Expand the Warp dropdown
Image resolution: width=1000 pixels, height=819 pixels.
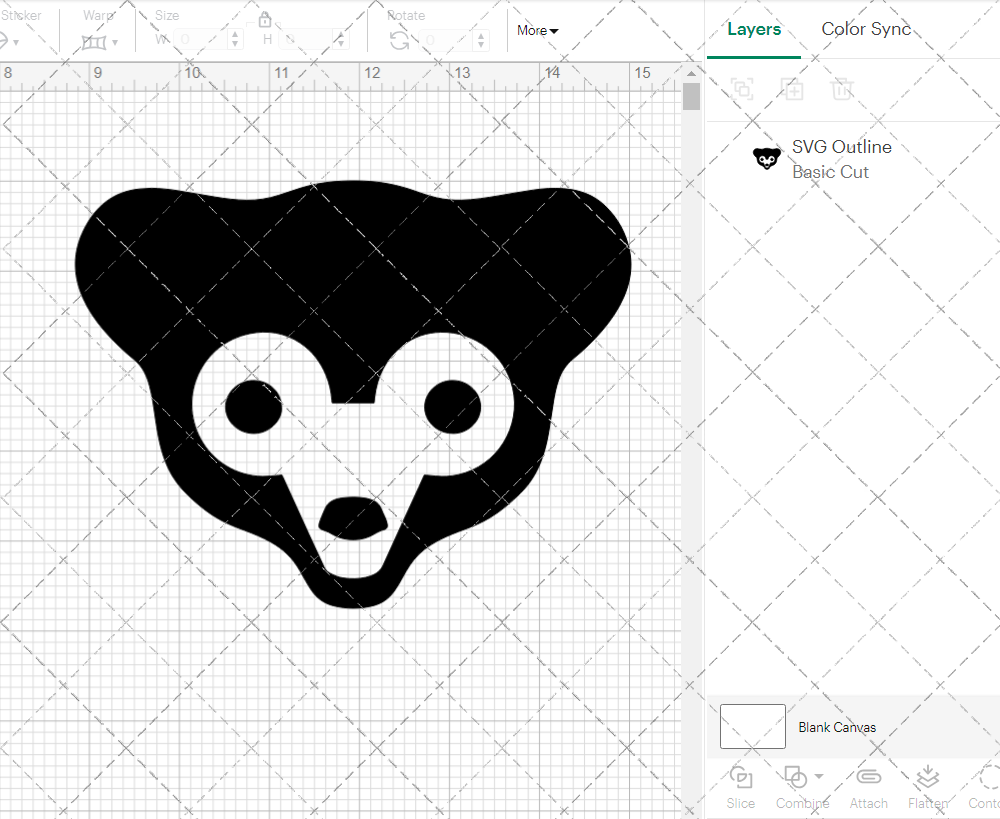click(115, 42)
